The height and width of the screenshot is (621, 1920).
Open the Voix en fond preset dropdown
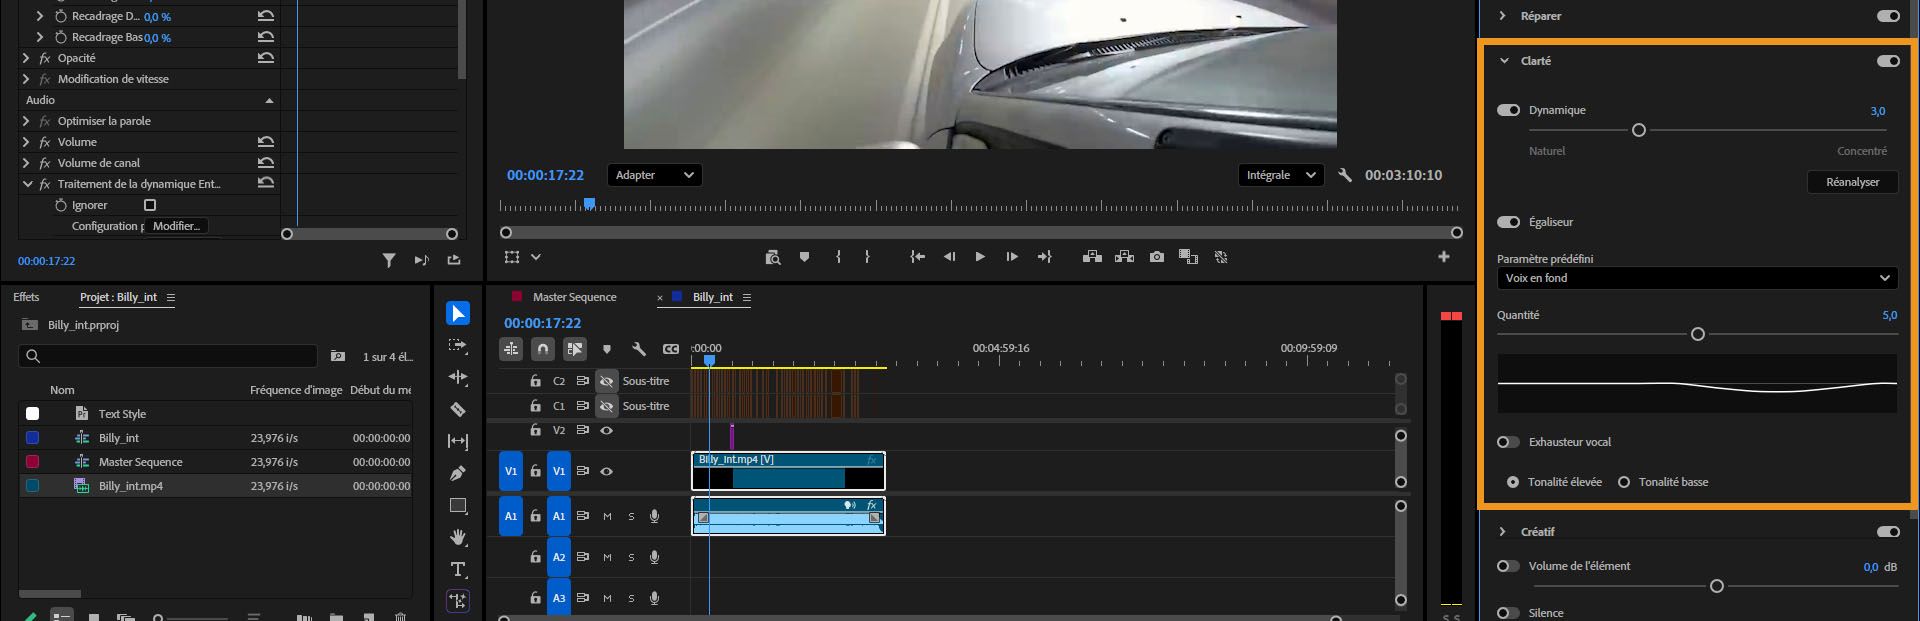tap(1697, 278)
